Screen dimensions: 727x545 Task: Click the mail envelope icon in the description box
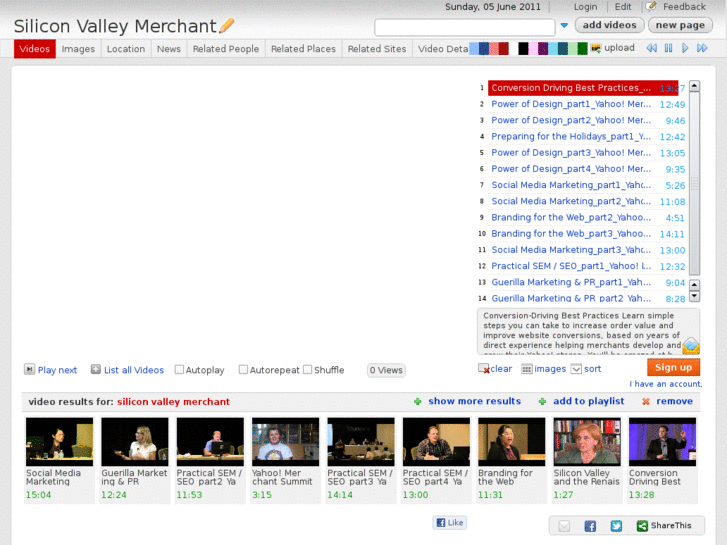(x=691, y=346)
